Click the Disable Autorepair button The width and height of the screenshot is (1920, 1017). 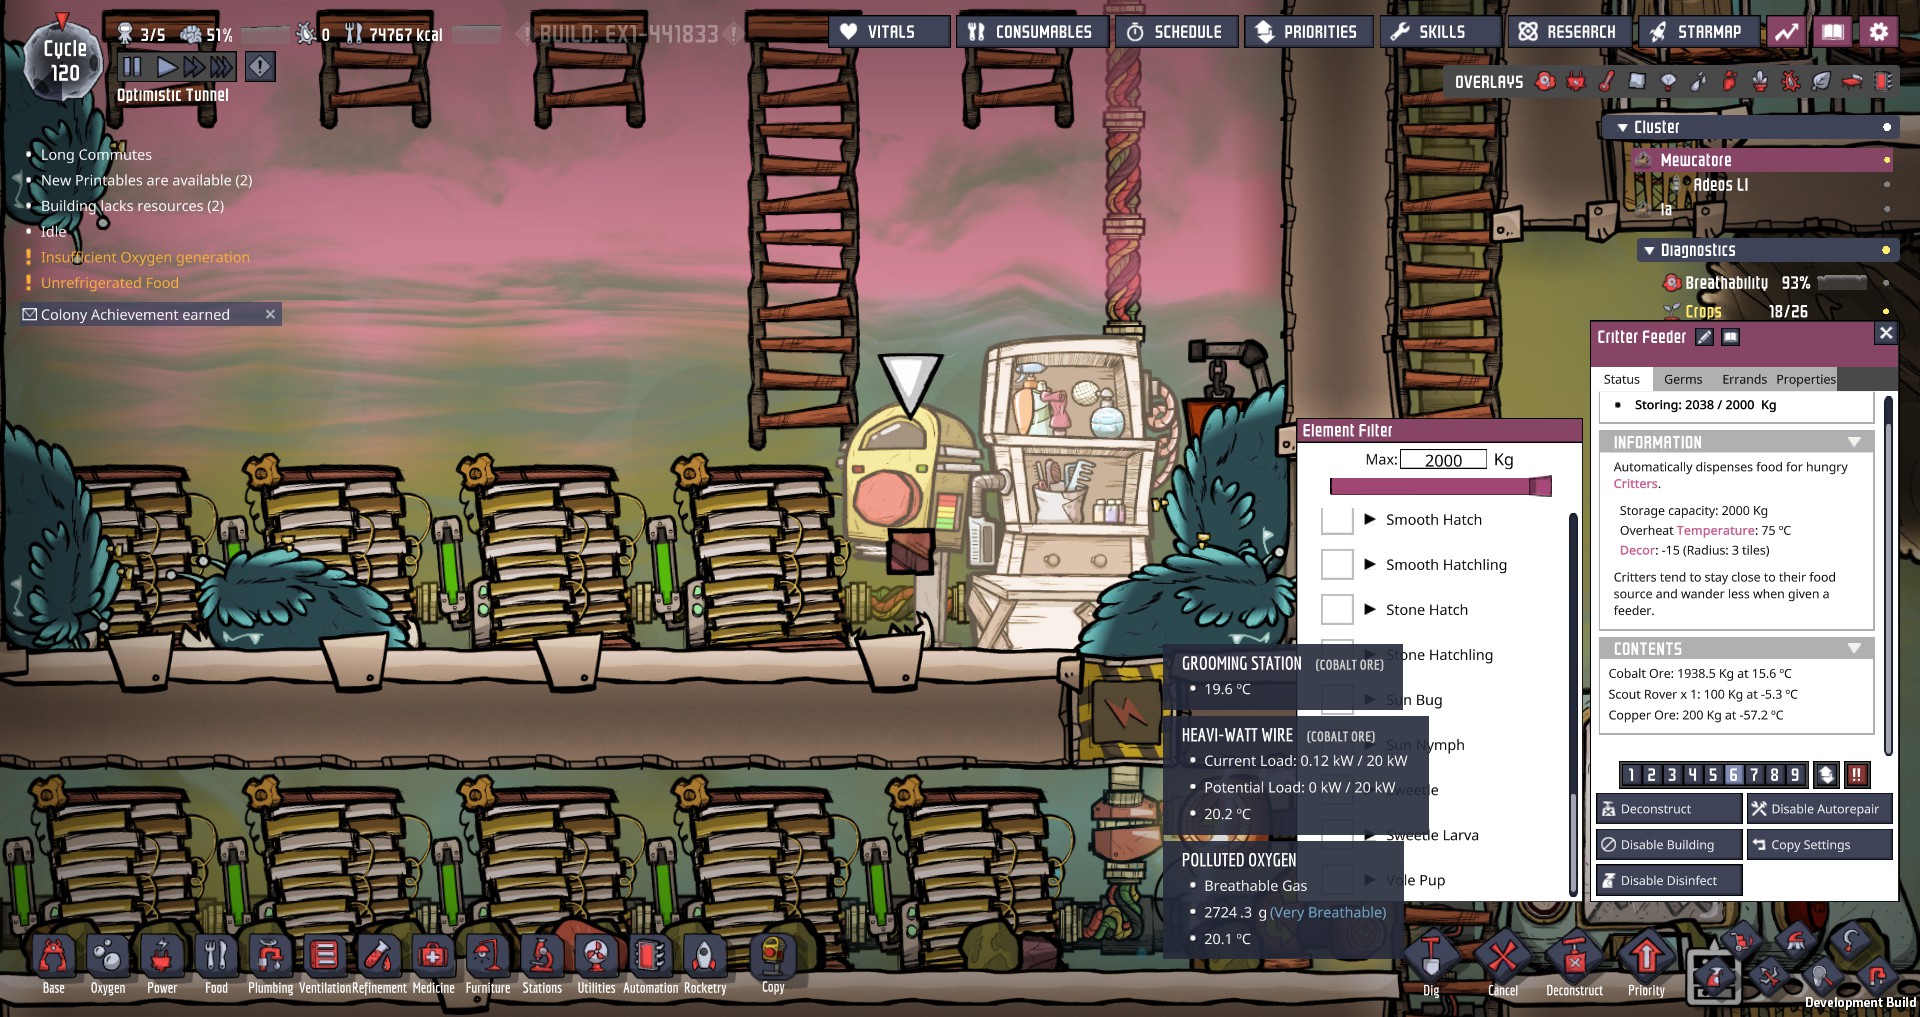[1820, 809]
